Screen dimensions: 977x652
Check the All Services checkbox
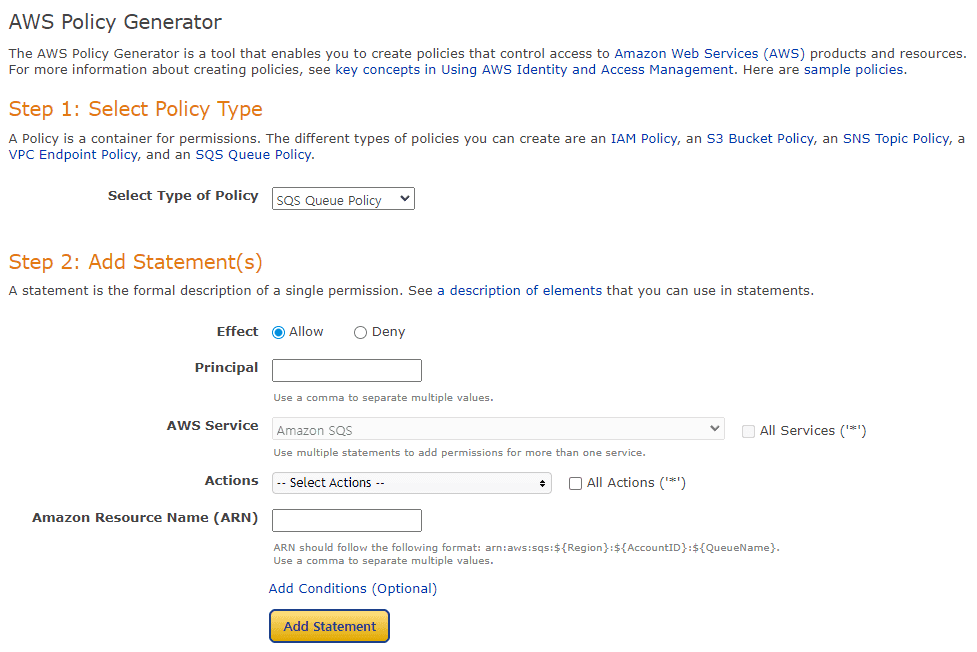coord(749,431)
